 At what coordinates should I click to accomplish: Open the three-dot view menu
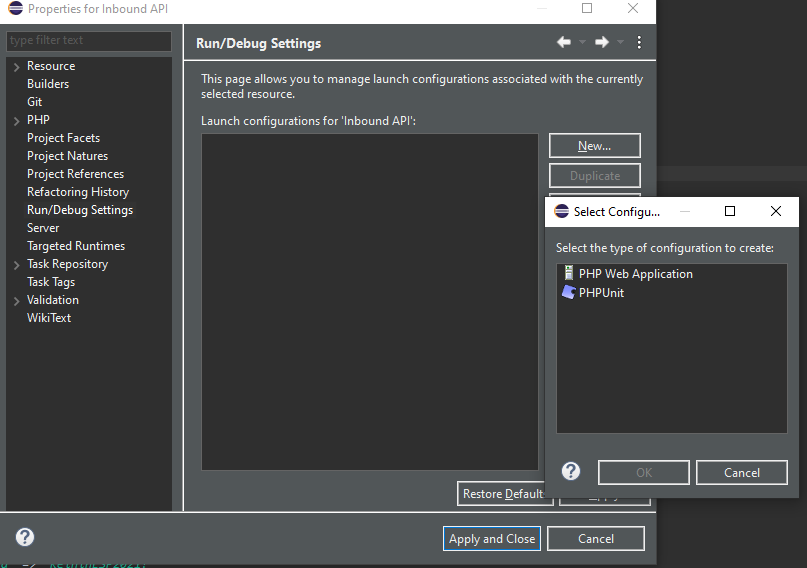[x=639, y=42]
